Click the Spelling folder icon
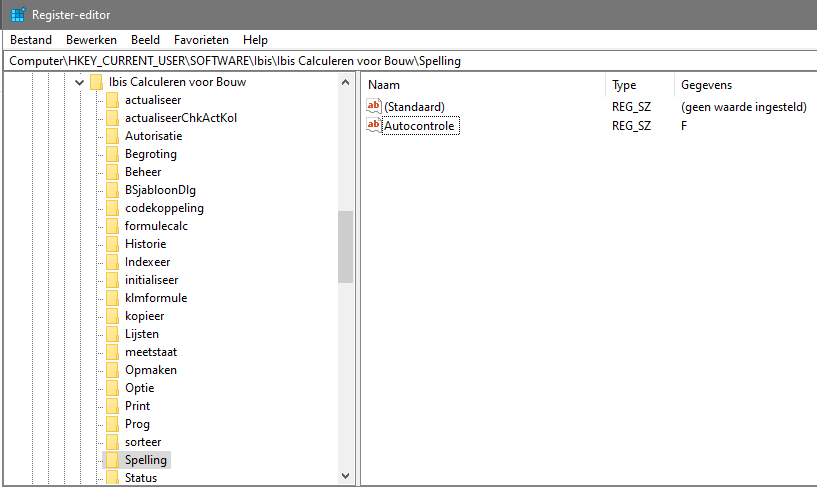Screen dimensions: 817x487 [x=113, y=460]
